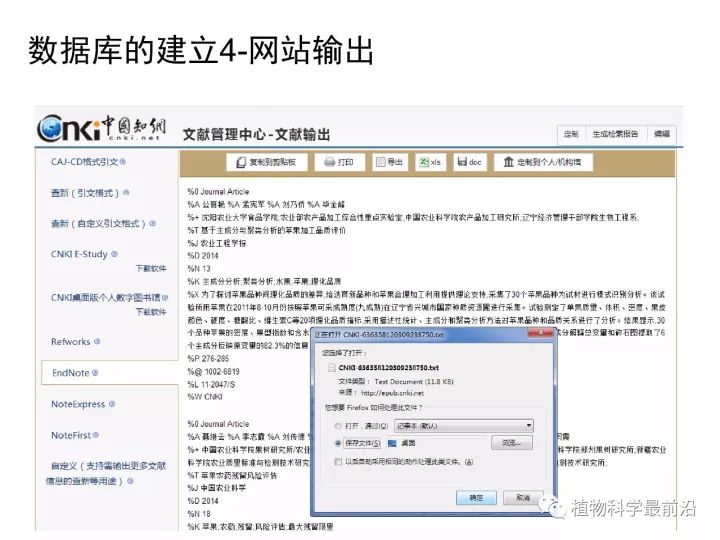Cancel the download with 取消

point(523,498)
